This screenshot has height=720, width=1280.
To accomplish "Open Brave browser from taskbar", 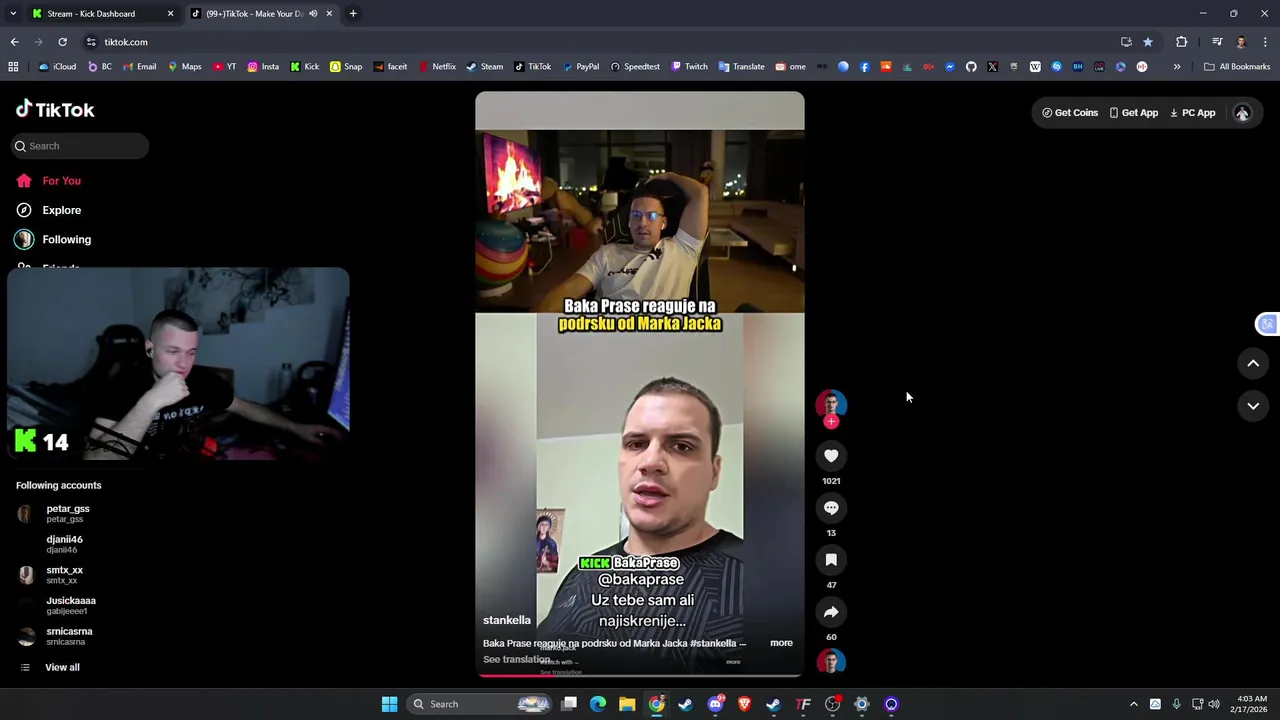I will (x=744, y=704).
